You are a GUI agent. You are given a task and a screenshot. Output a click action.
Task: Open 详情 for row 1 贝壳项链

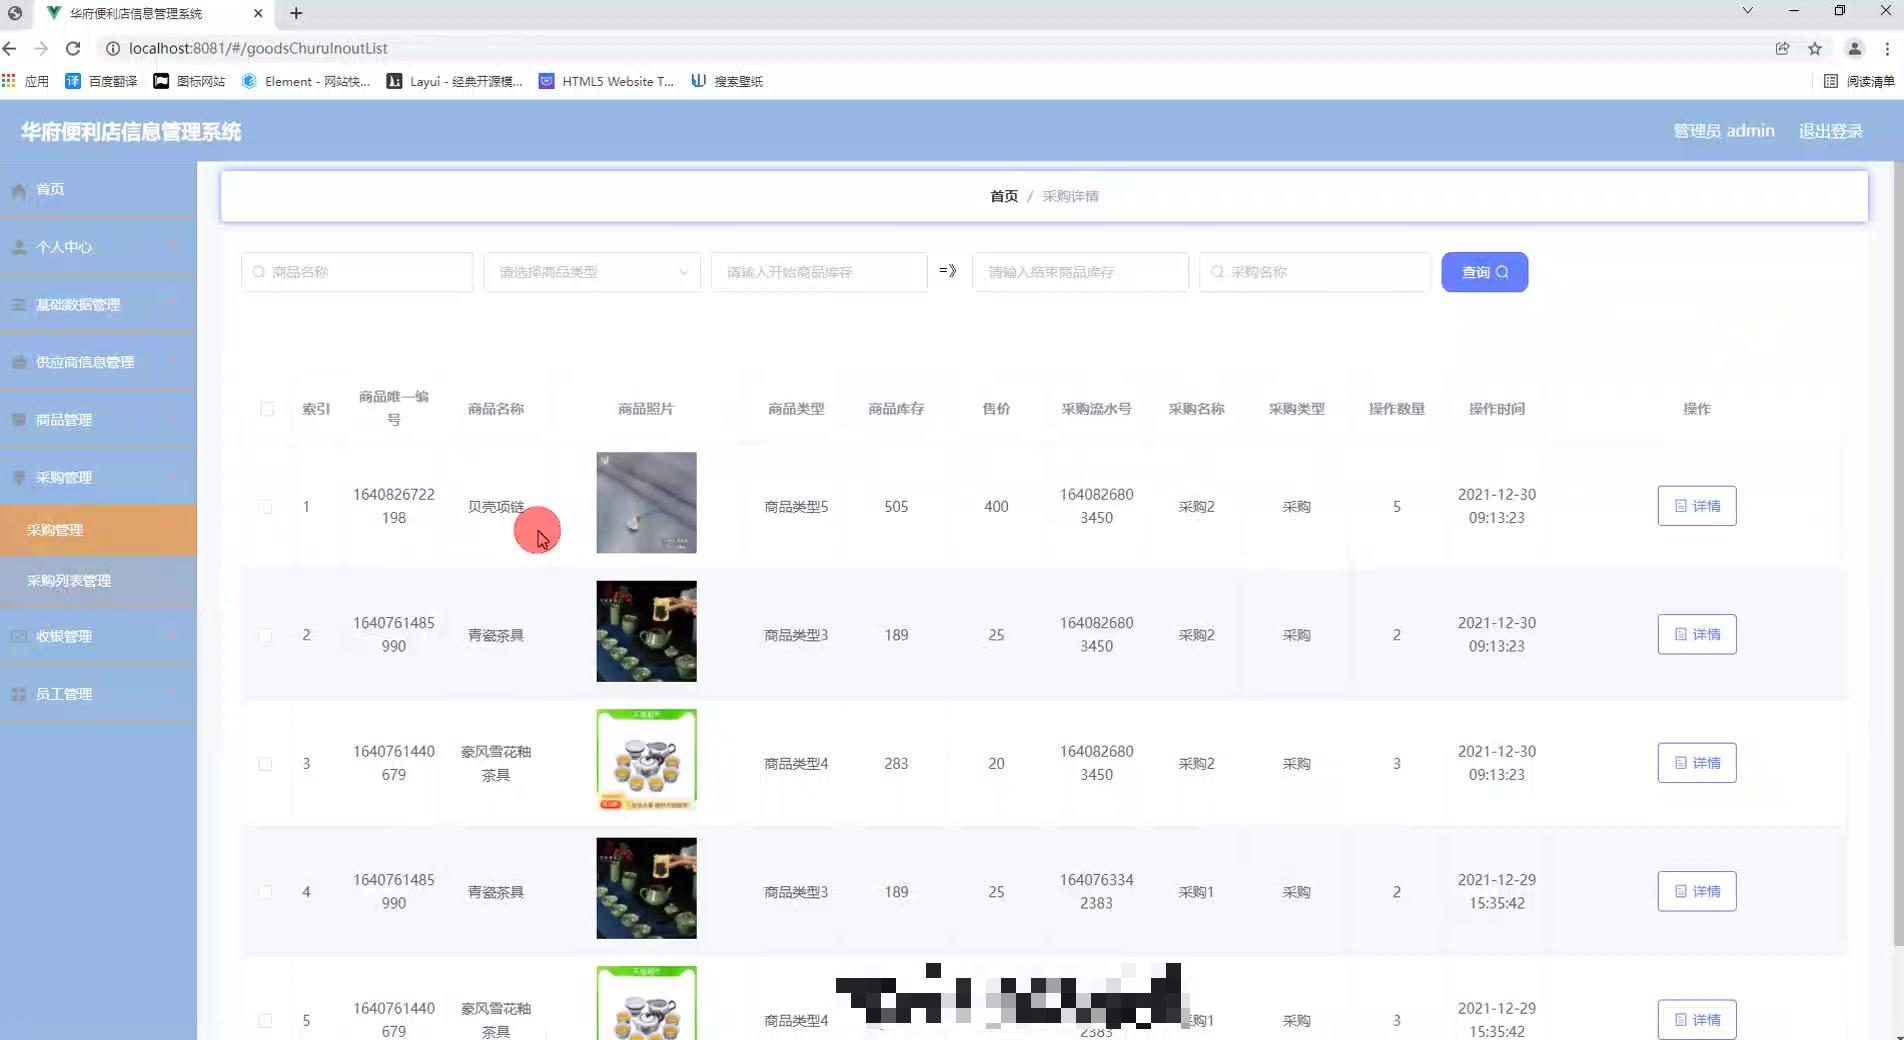(1697, 506)
